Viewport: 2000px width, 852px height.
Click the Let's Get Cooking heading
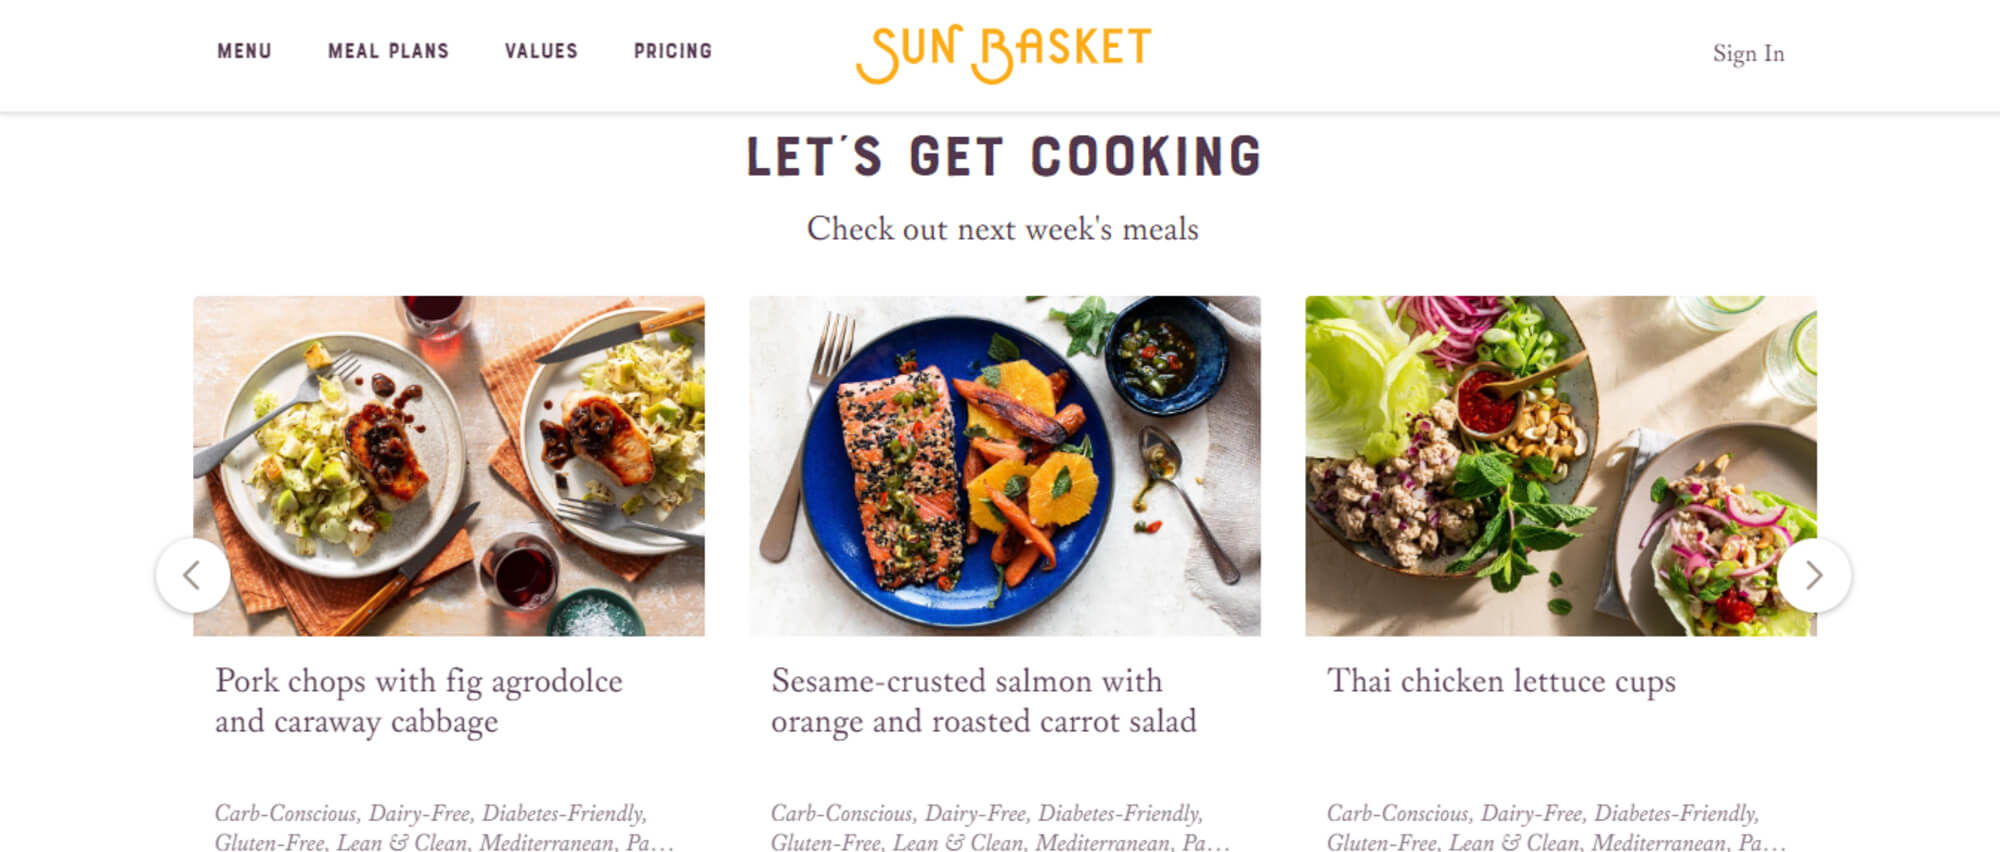(1003, 157)
